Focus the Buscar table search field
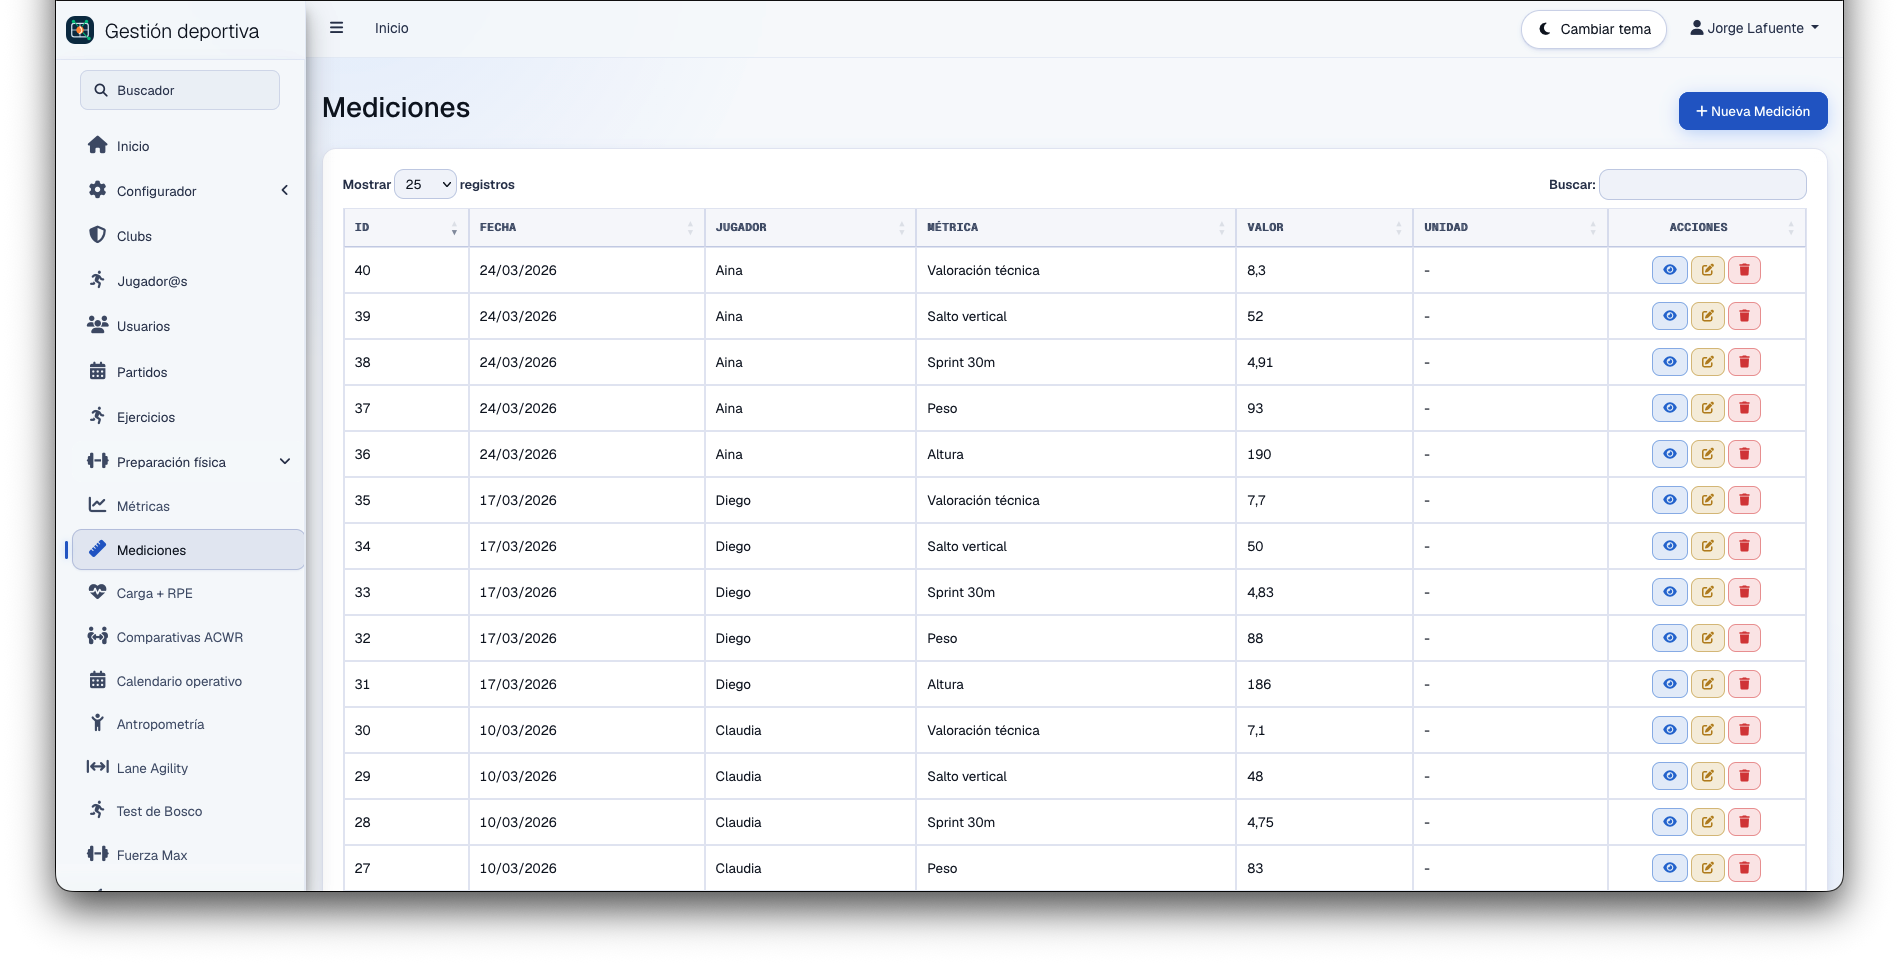1899x965 pixels. 1703,184
